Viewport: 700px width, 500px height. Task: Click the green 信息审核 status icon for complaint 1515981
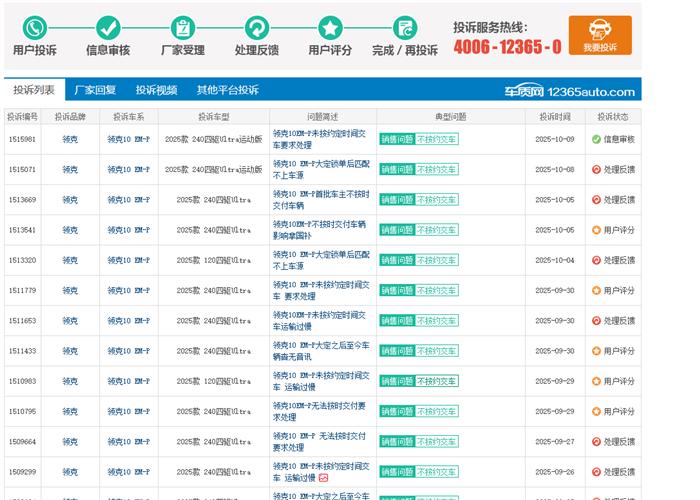tap(596, 140)
